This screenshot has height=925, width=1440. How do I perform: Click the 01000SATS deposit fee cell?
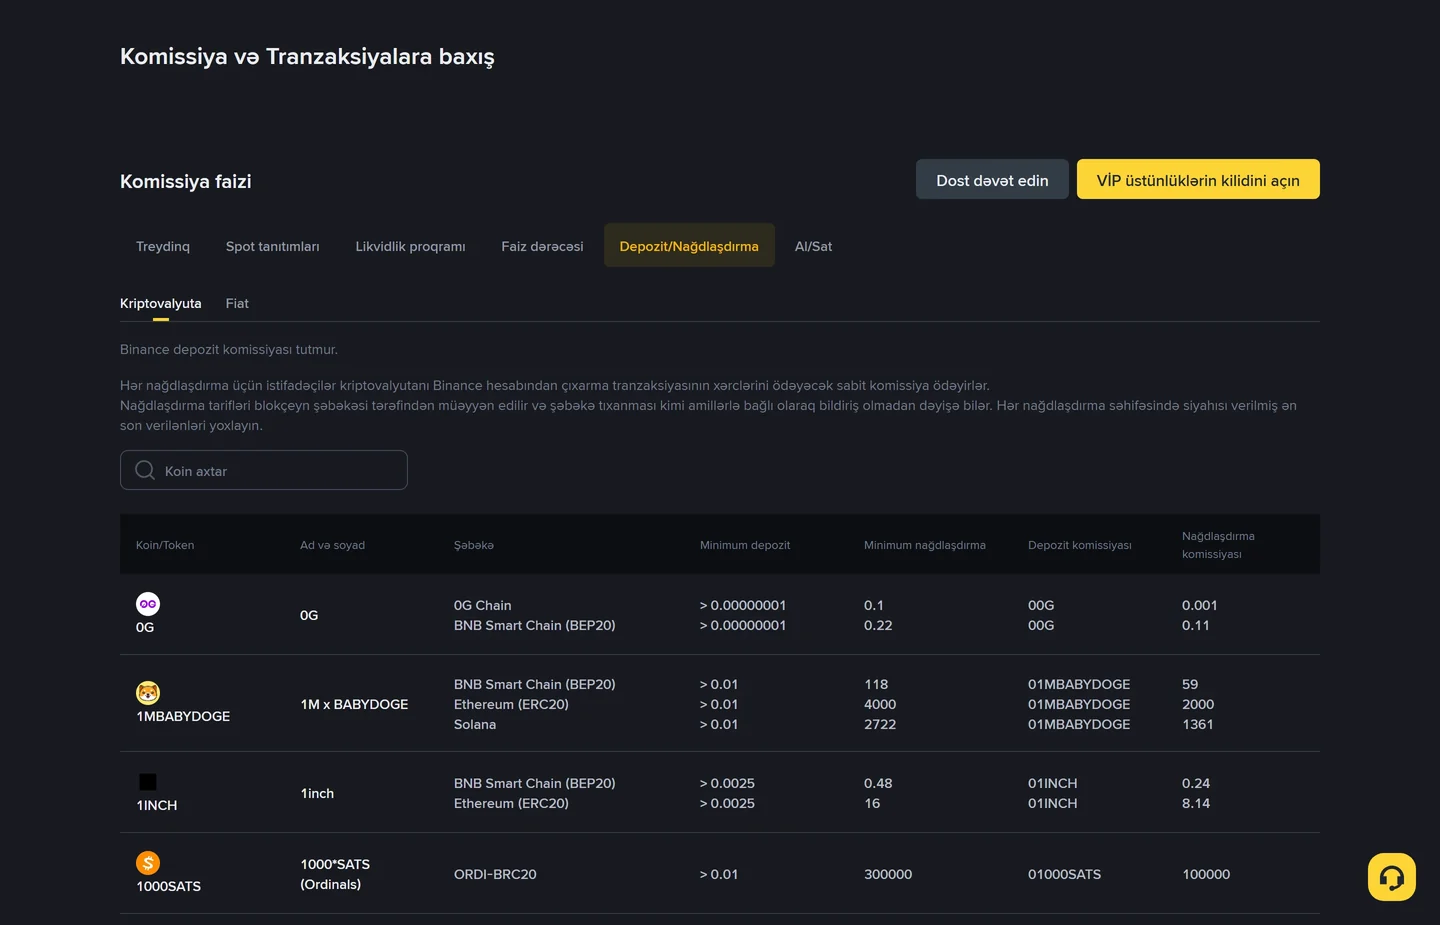point(1064,874)
